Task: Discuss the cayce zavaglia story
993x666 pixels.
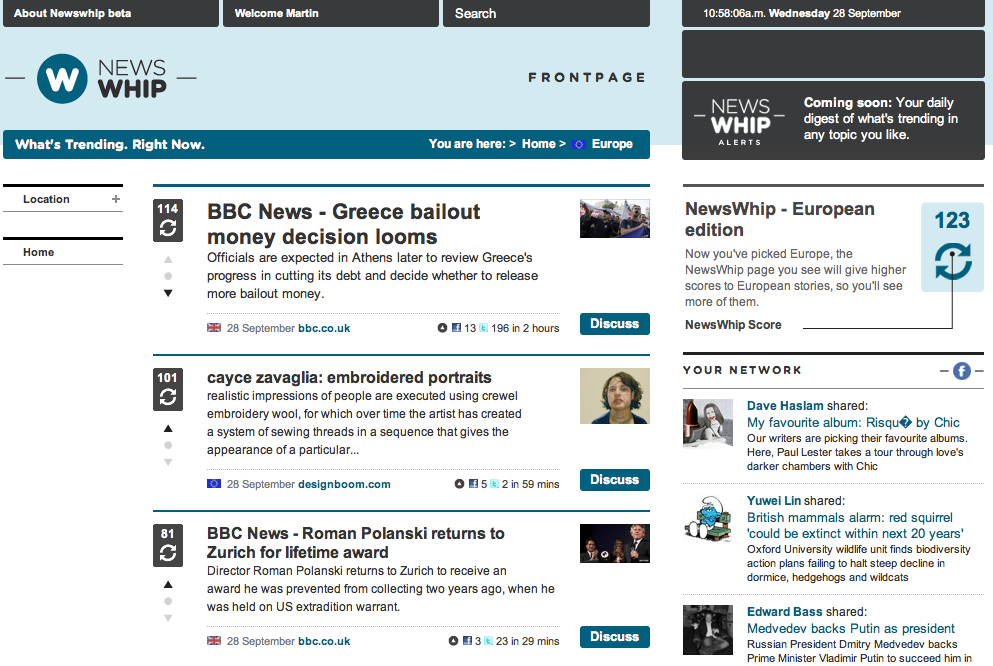Action: click(x=615, y=480)
